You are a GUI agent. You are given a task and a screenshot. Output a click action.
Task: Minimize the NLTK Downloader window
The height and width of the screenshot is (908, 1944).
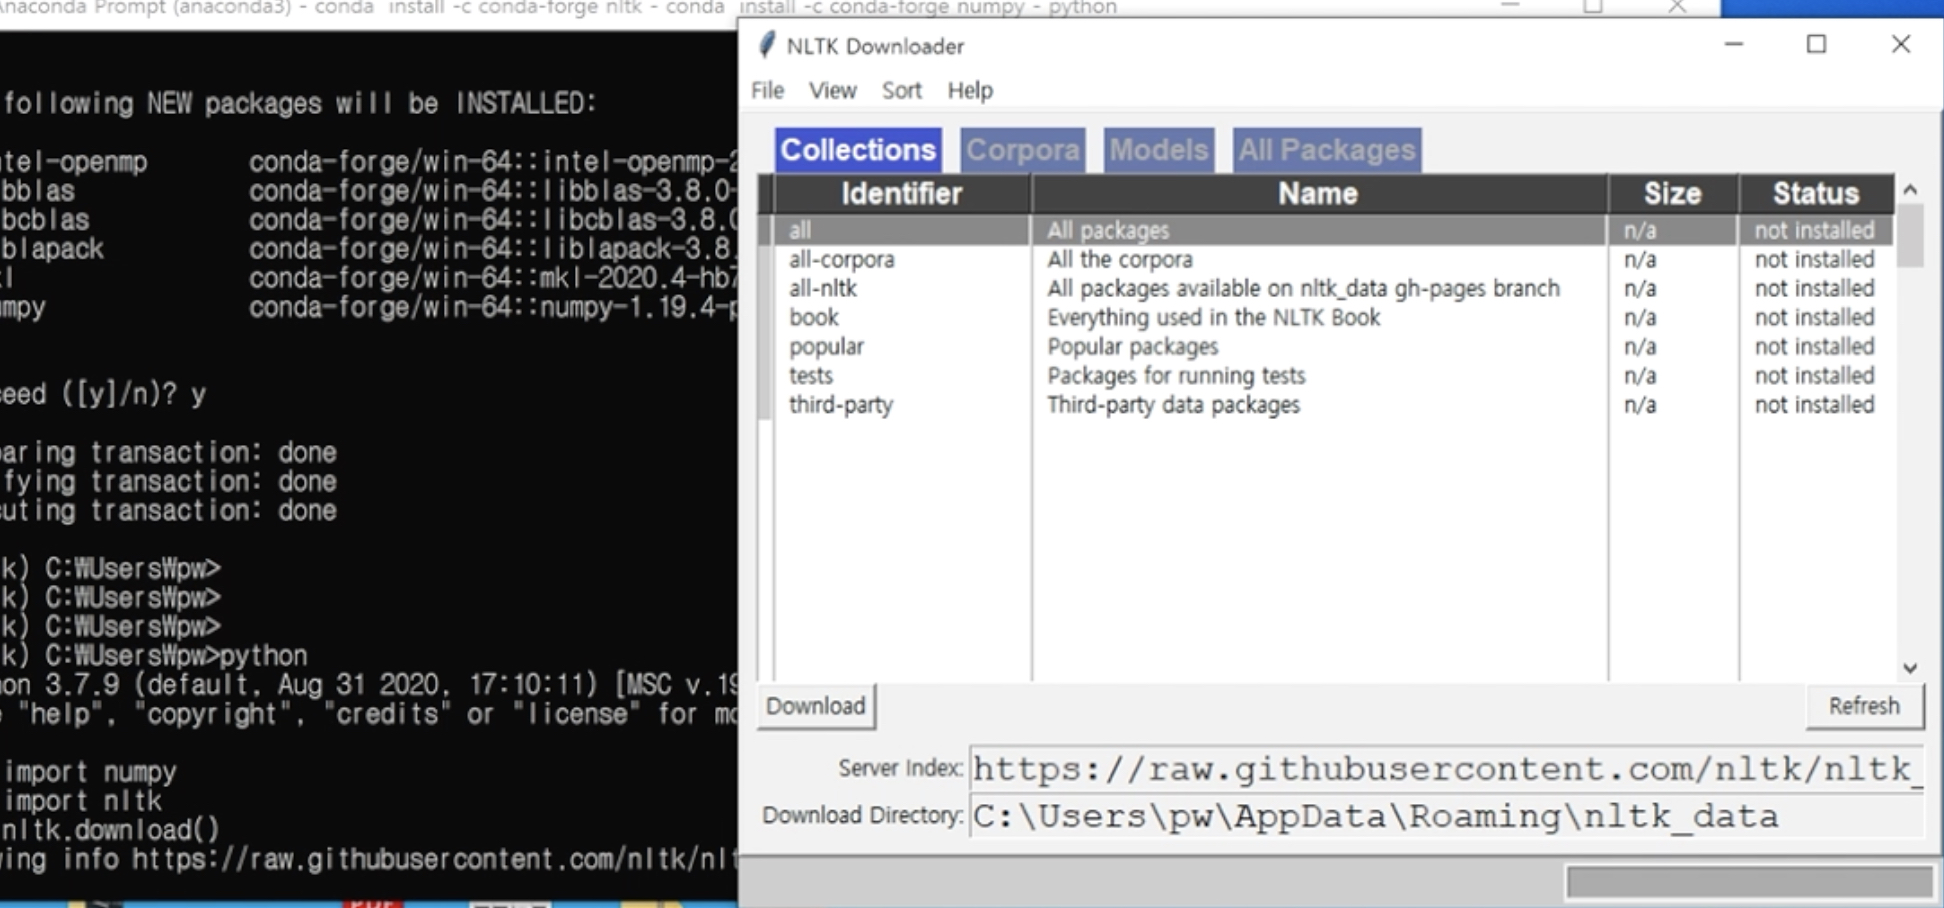coord(1734,45)
